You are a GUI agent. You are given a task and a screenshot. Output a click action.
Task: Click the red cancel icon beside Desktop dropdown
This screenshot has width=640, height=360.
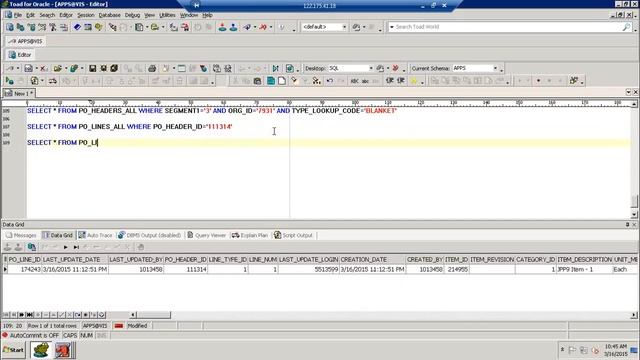click(395, 68)
